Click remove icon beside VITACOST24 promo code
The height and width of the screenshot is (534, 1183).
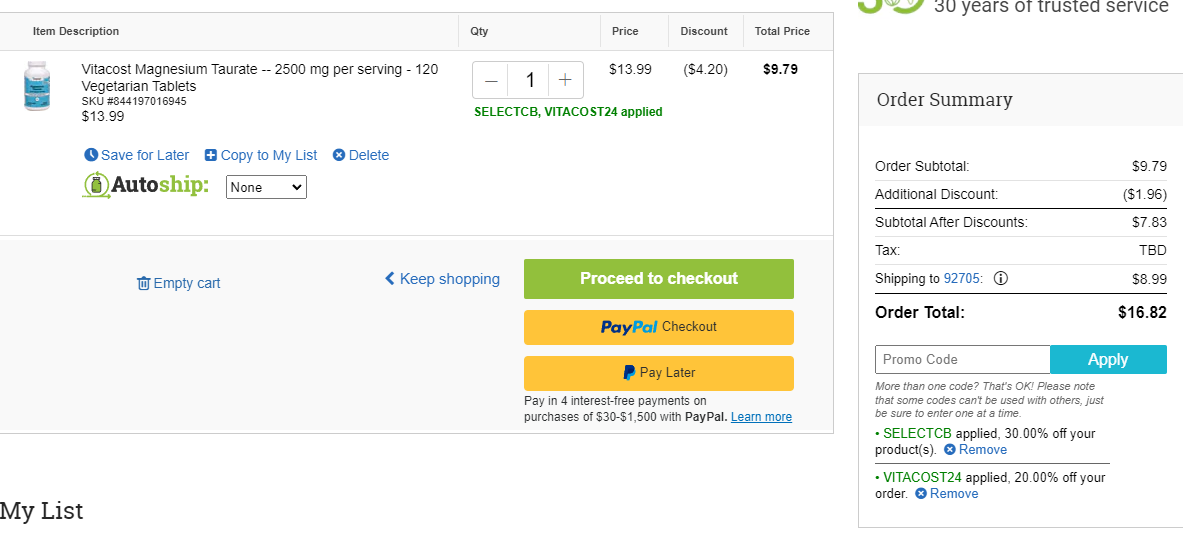[x=920, y=493]
